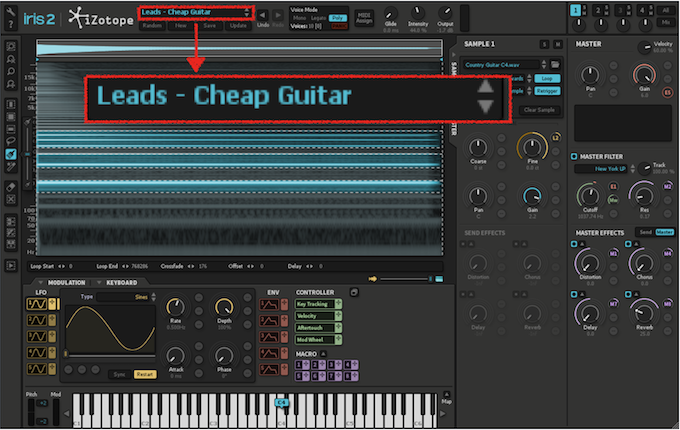
Task: Enable Mono voice mode
Action: [x=299, y=18]
